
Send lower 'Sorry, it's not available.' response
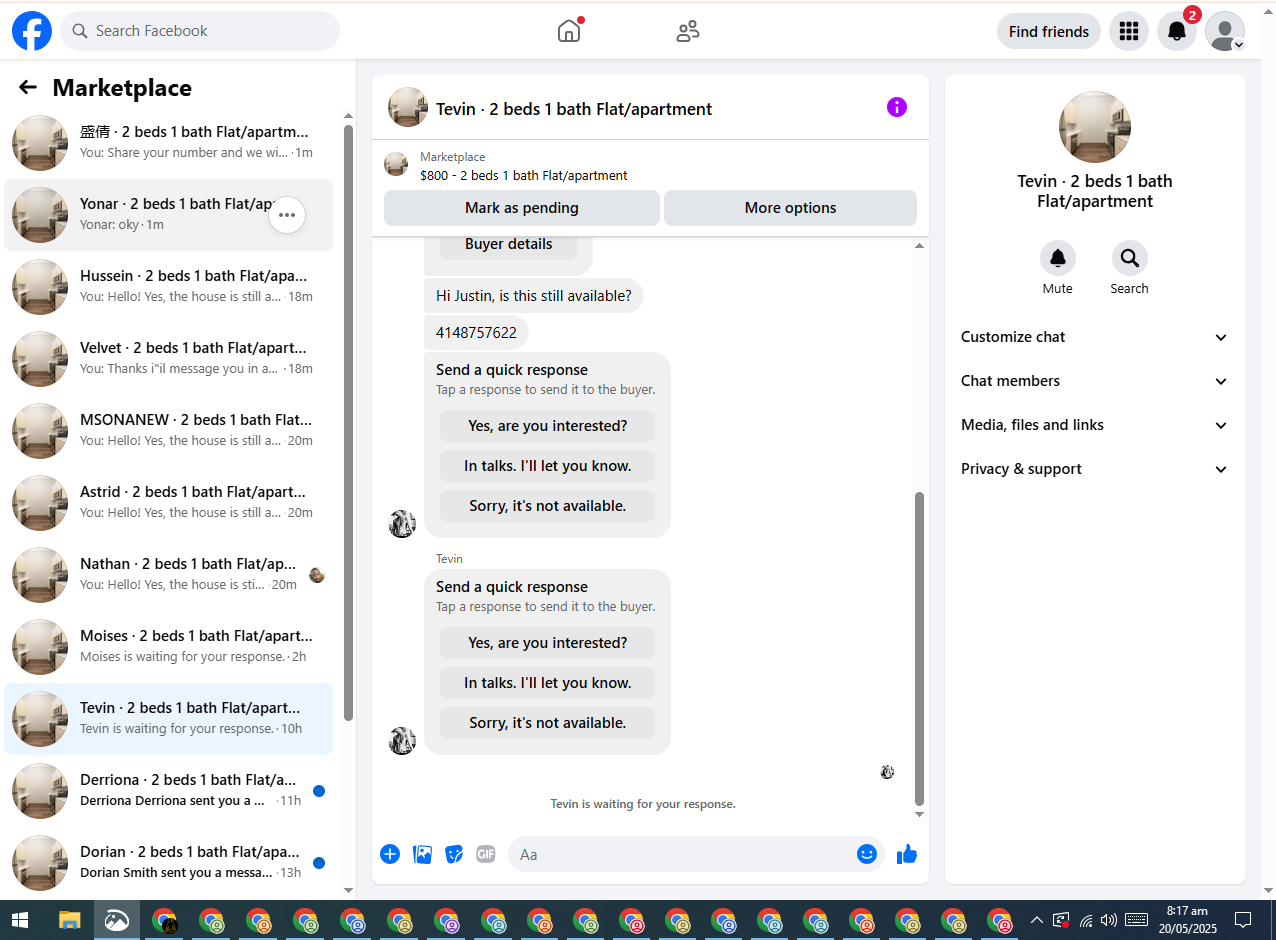[x=548, y=723]
